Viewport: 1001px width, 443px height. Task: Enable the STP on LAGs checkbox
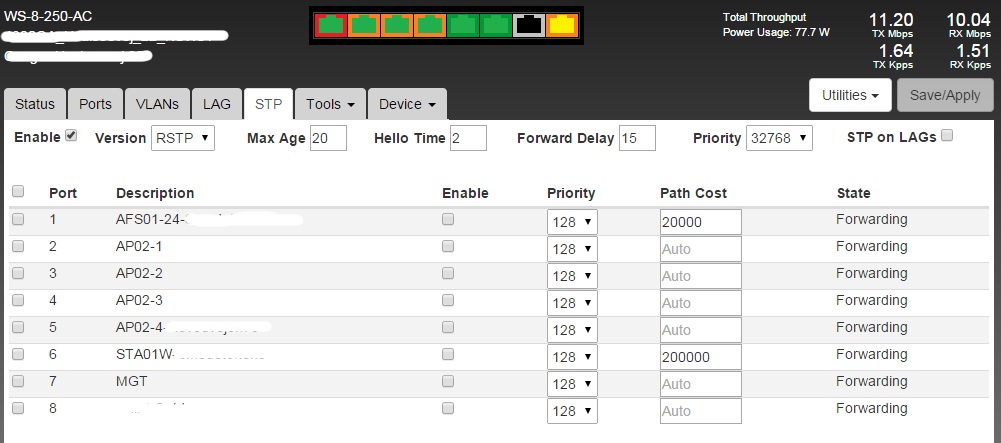pos(947,136)
